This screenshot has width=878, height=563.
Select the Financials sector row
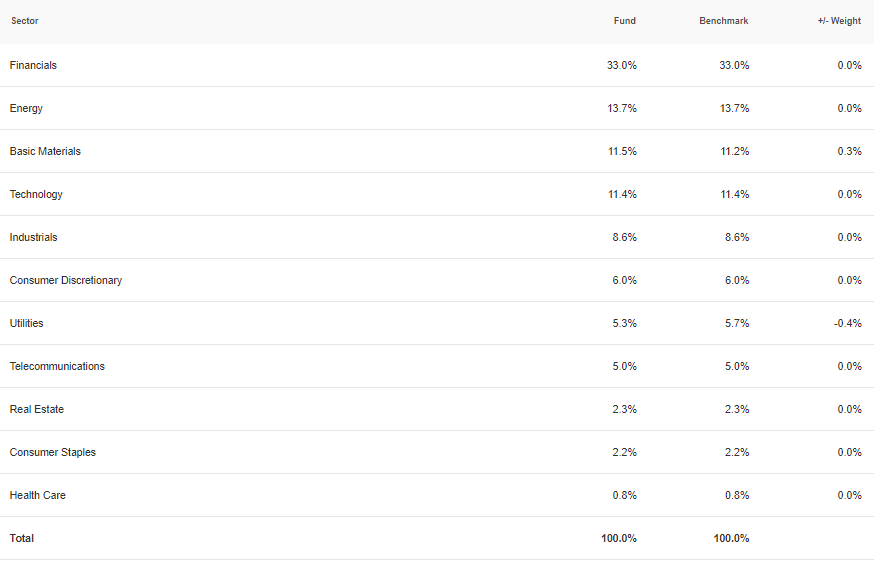(437, 65)
